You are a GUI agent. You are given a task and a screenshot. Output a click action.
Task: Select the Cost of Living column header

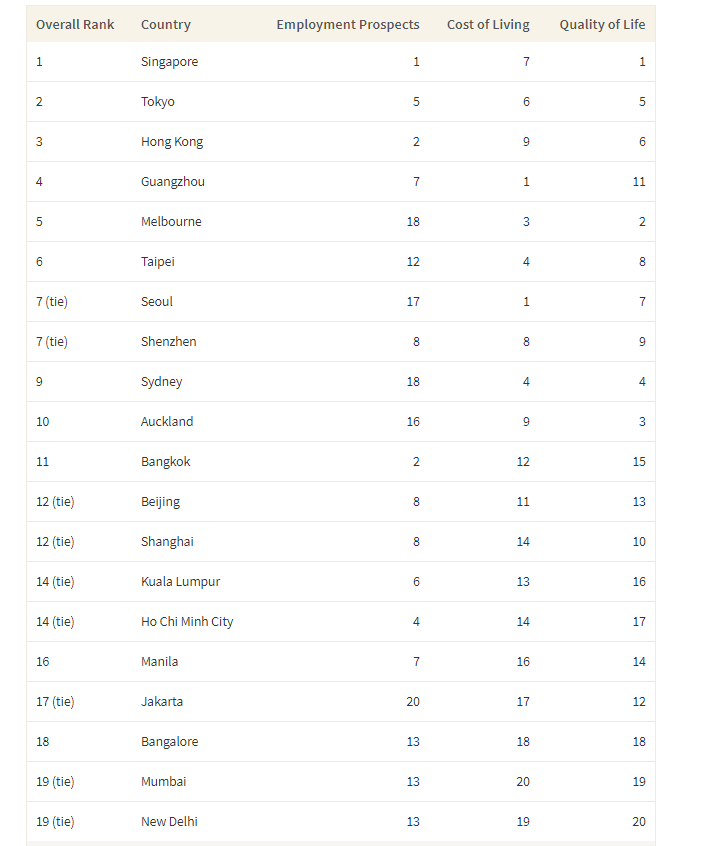pyautogui.click(x=488, y=24)
